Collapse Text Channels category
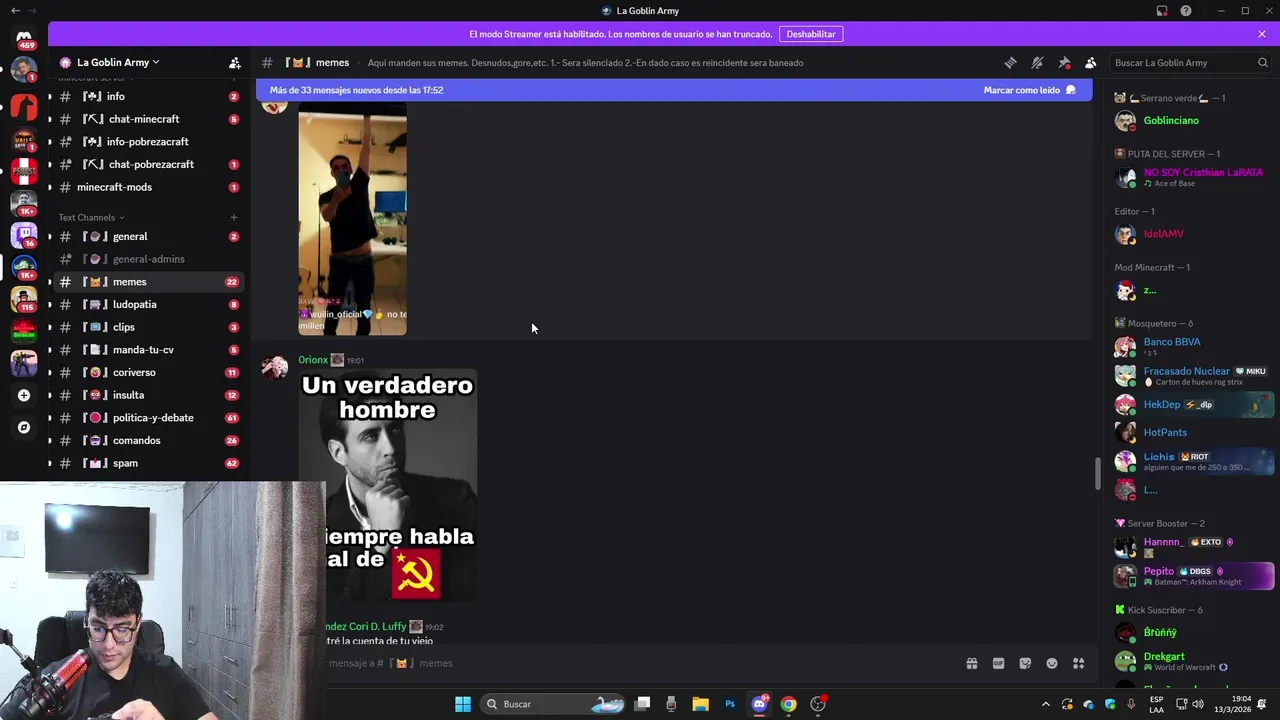Viewport: 1280px width, 720px height. 91,217
